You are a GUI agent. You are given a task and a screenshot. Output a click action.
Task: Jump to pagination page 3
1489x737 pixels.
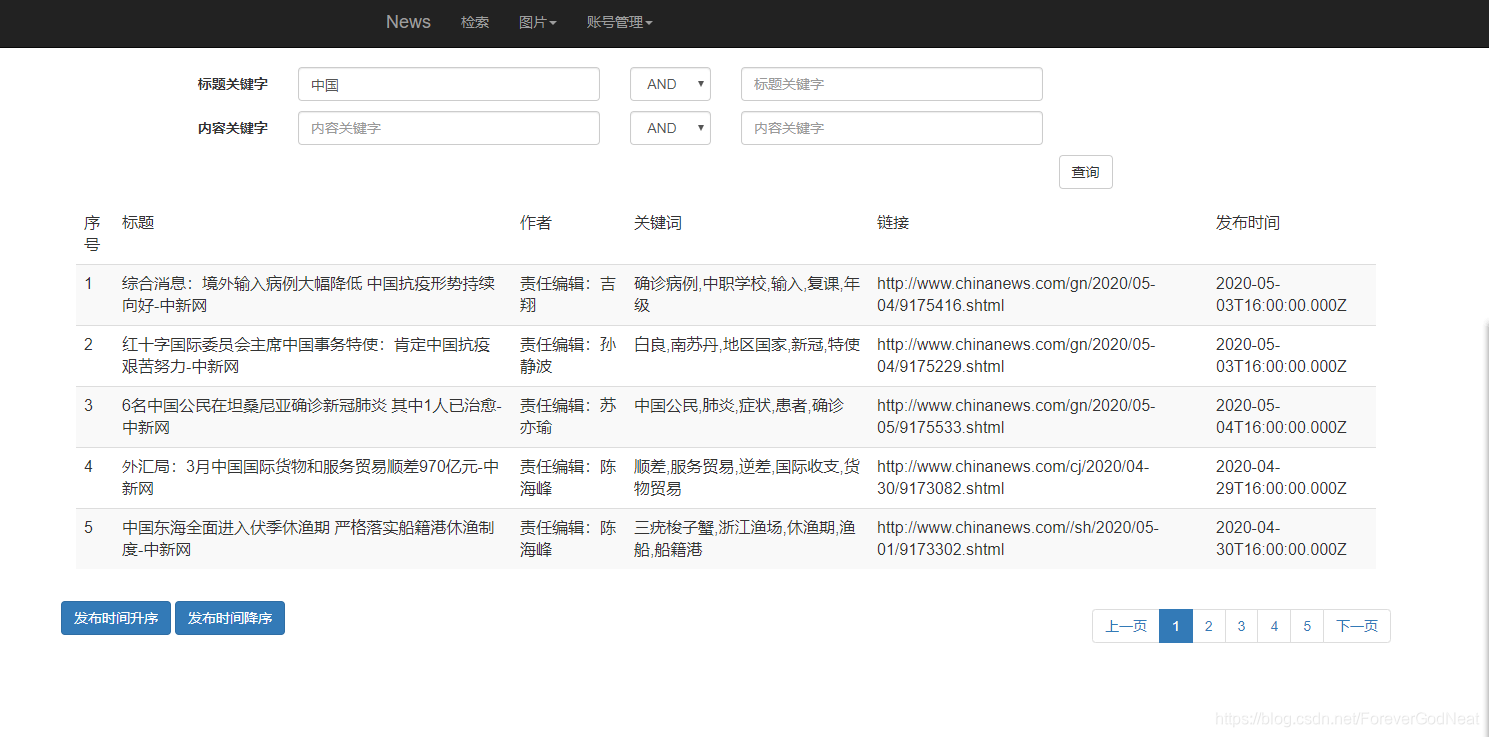coord(1241,626)
